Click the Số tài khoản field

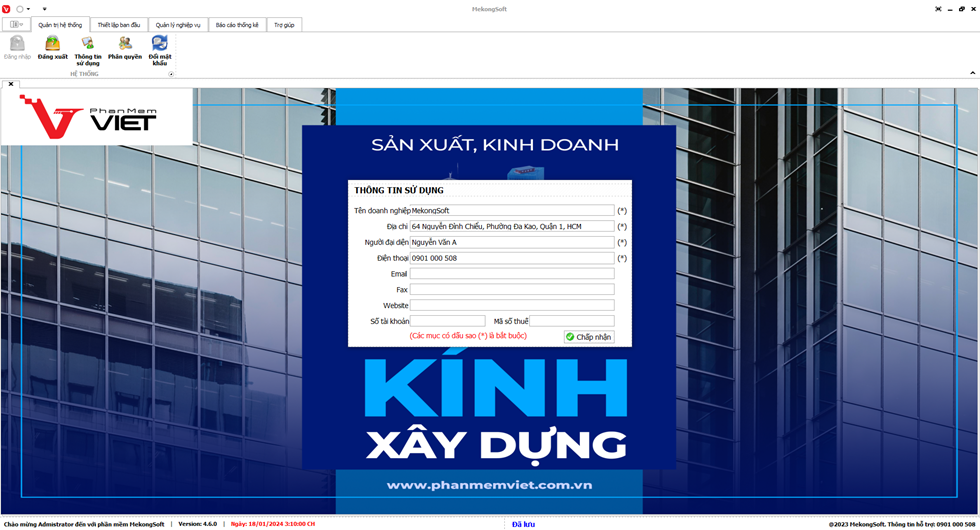(x=448, y=321)
